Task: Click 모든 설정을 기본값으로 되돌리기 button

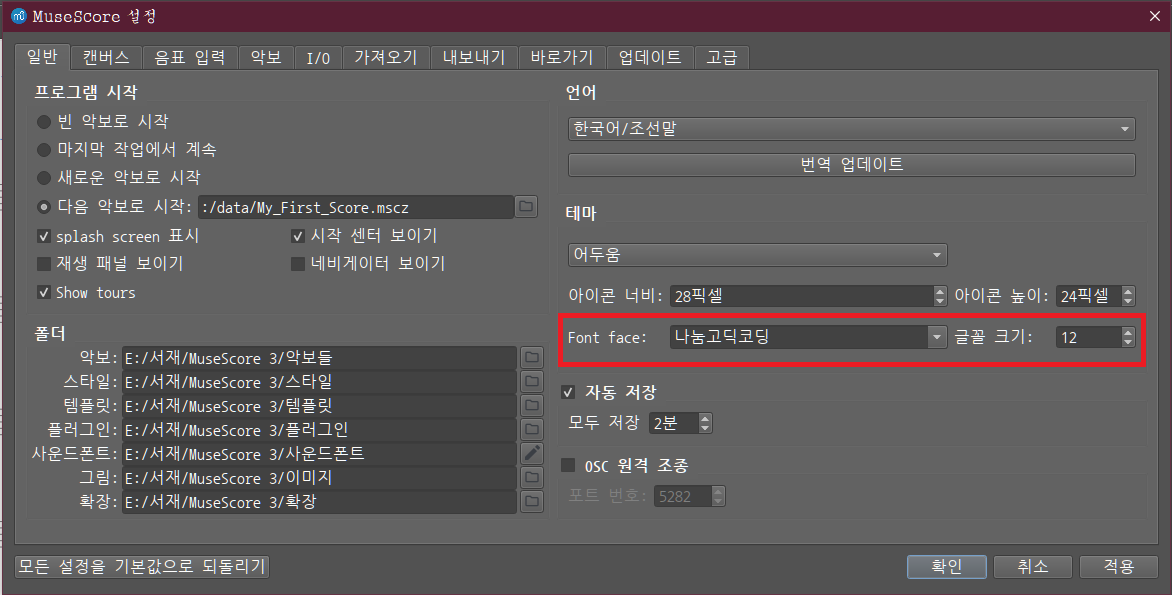Action: tap(142, 567)
